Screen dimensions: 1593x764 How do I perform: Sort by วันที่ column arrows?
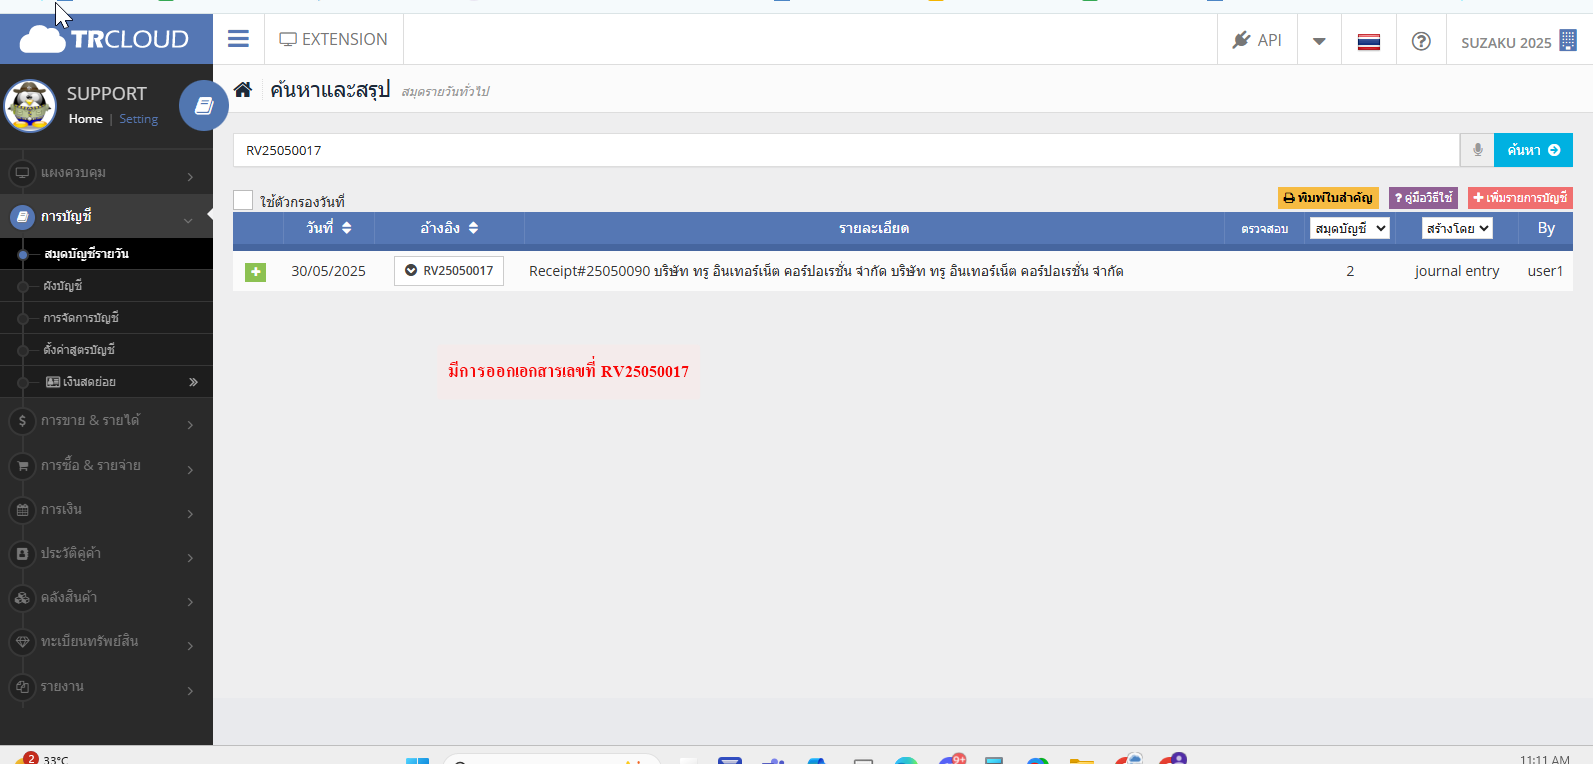pos(346,228)
